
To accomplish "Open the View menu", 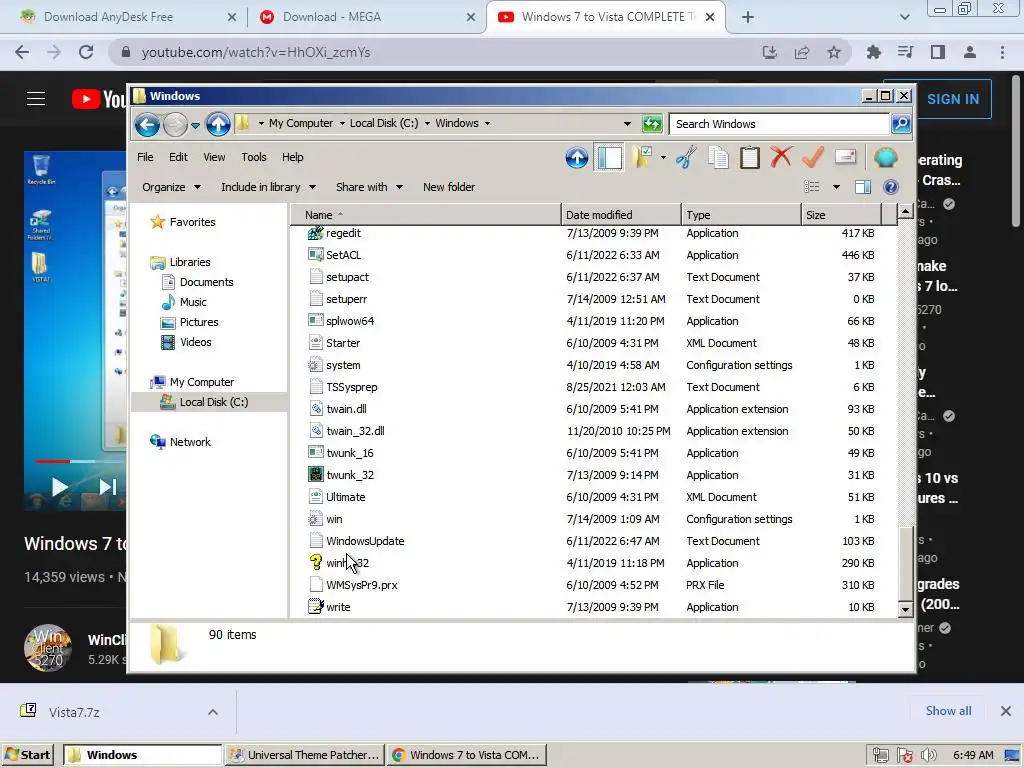I will click(214, 157).
